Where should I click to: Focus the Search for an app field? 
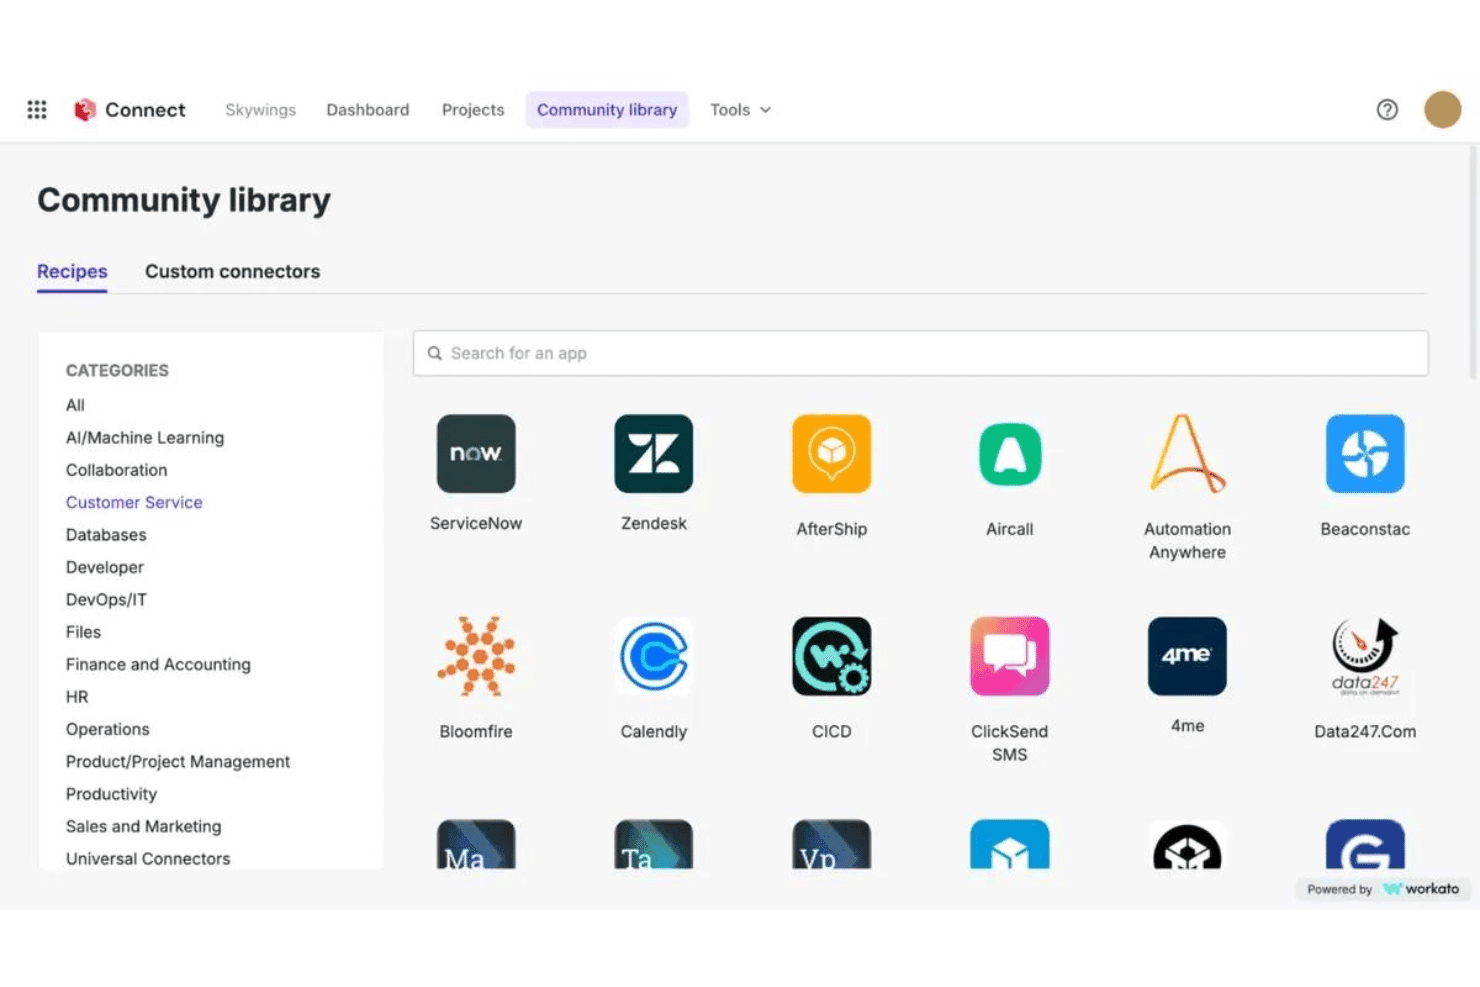coord(920,353)
